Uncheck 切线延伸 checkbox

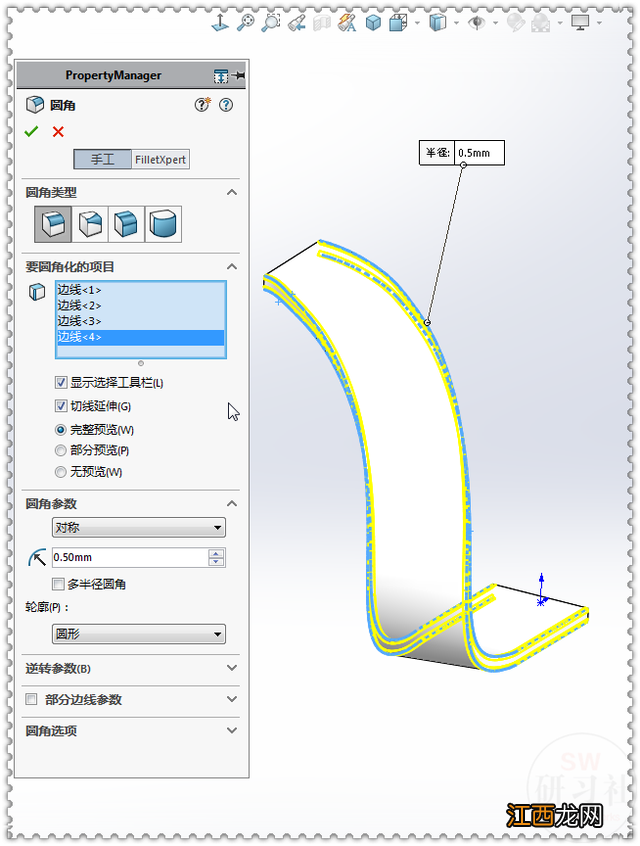(61, 406)
